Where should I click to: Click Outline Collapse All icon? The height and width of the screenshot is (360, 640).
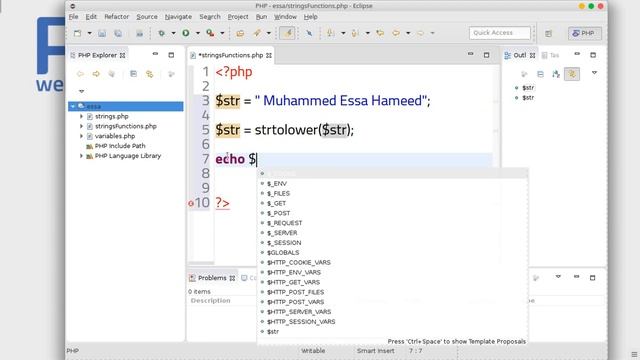click(x=540, y=74)
